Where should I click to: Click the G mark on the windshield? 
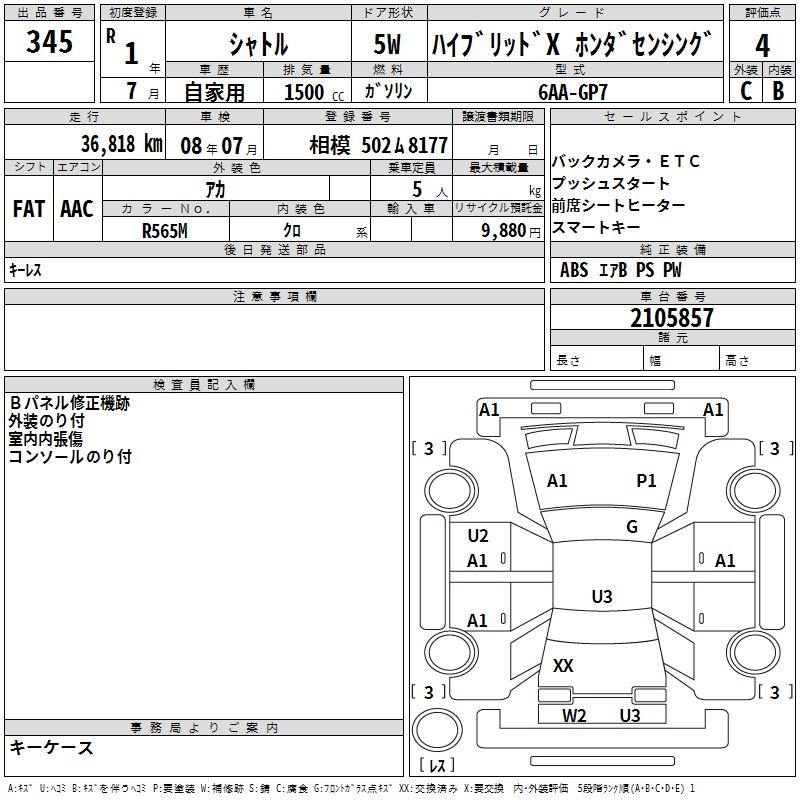pyautogui.click(x=632, y=527)
